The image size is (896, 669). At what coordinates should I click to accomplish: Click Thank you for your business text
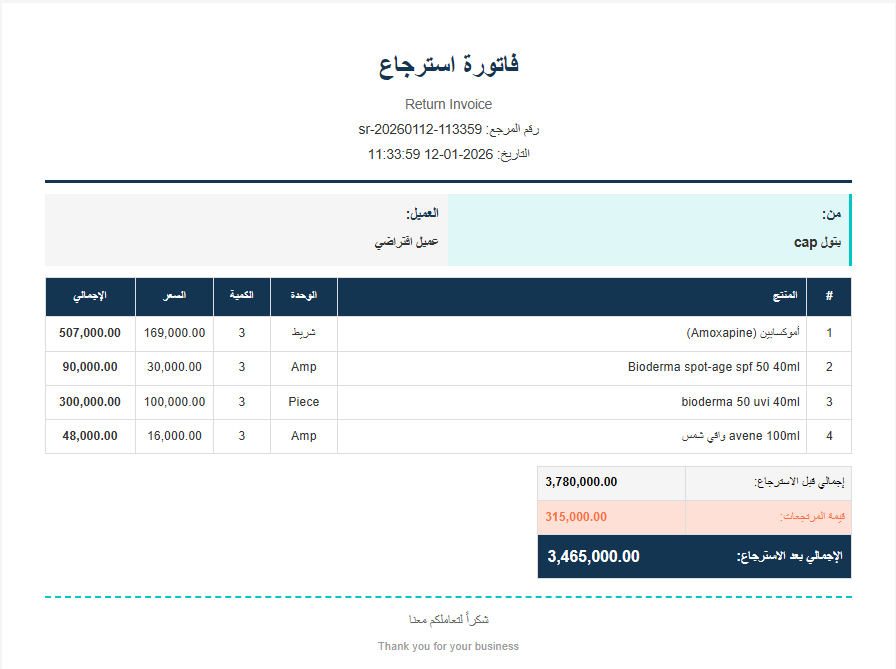click(x=449, y=646)
